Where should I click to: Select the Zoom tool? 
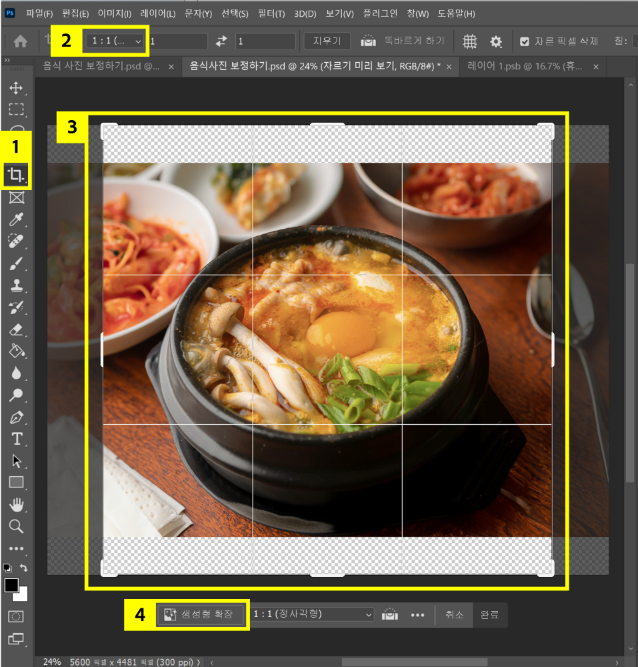point(16,527)
